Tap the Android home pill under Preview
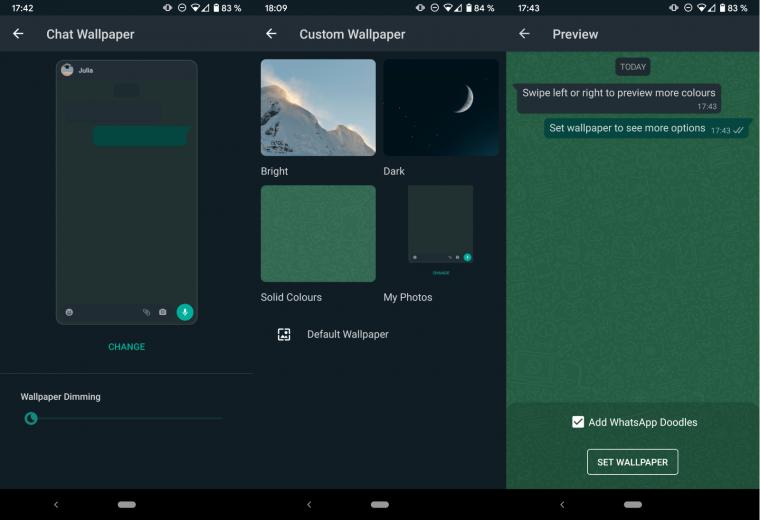 click(x=633, y=504)
